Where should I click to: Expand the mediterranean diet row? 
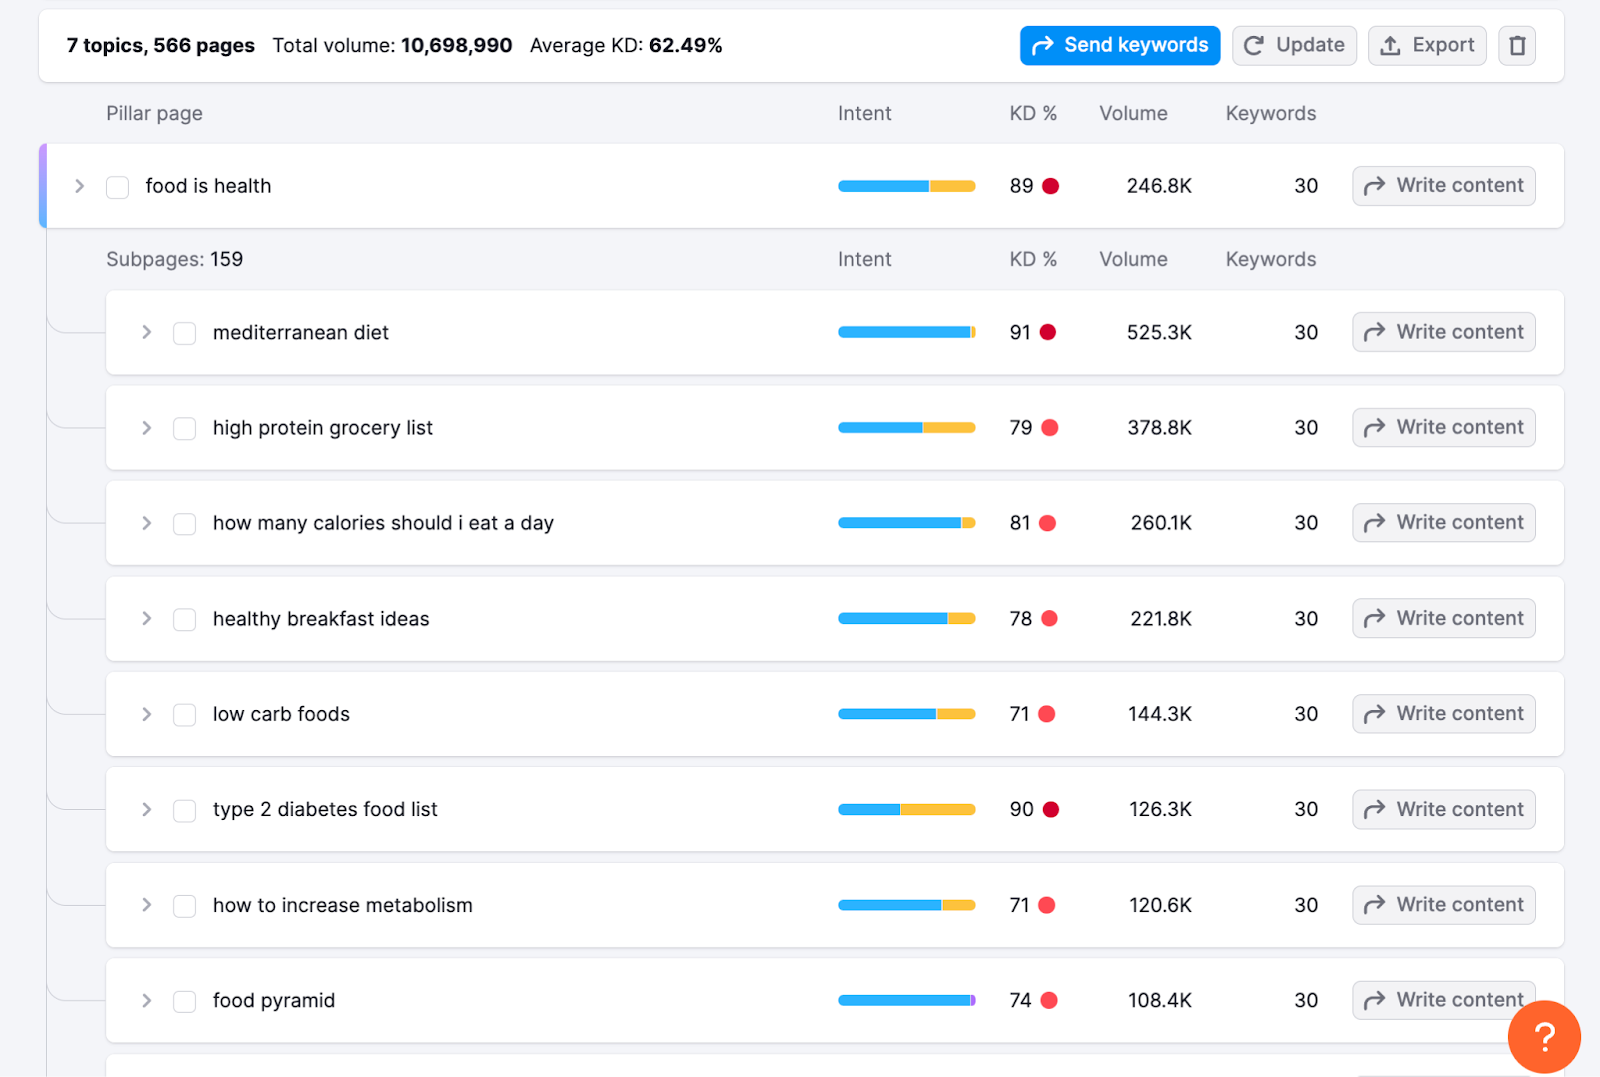147,332
